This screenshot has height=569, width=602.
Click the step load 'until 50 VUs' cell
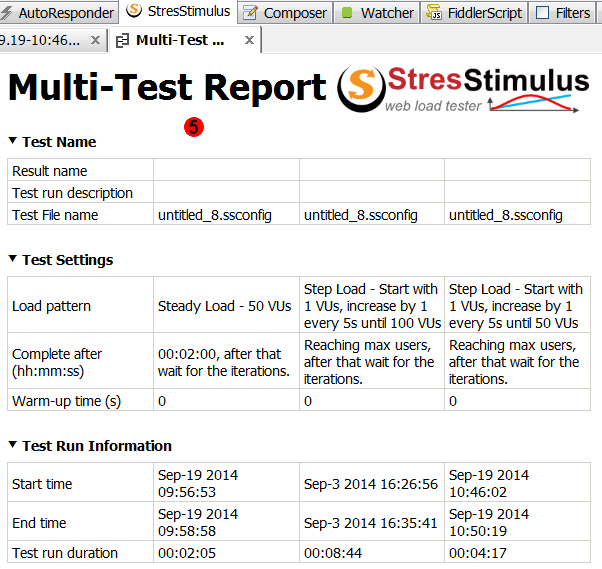(516, 306)
